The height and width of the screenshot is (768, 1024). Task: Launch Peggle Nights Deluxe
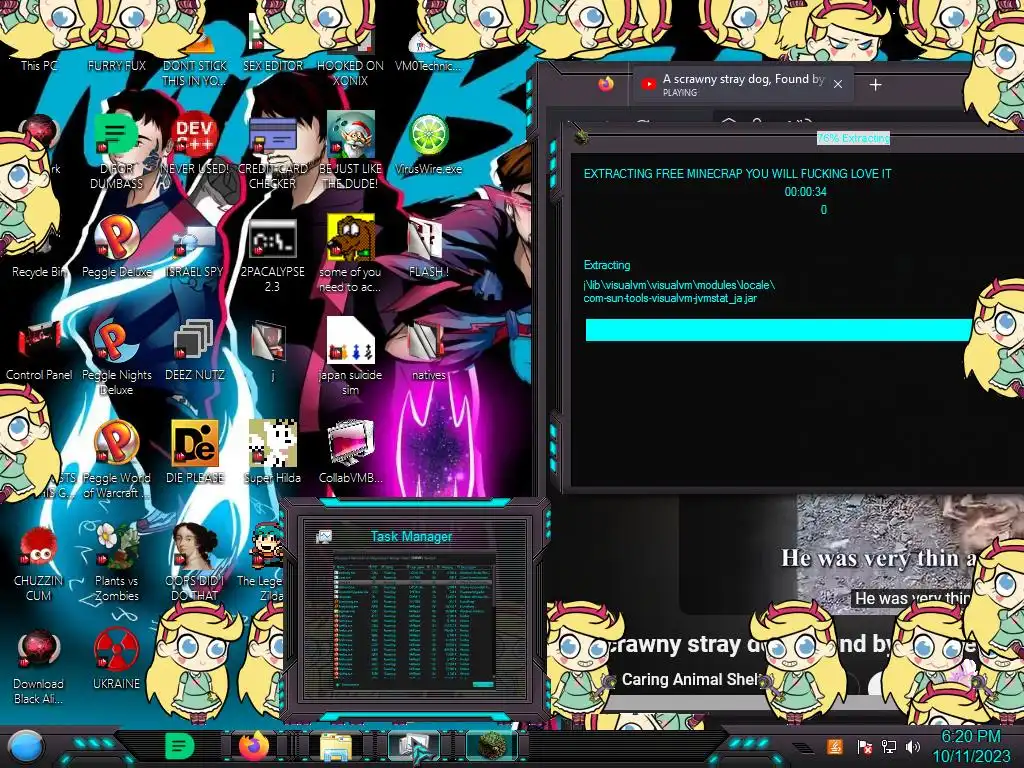pos(116,358)
